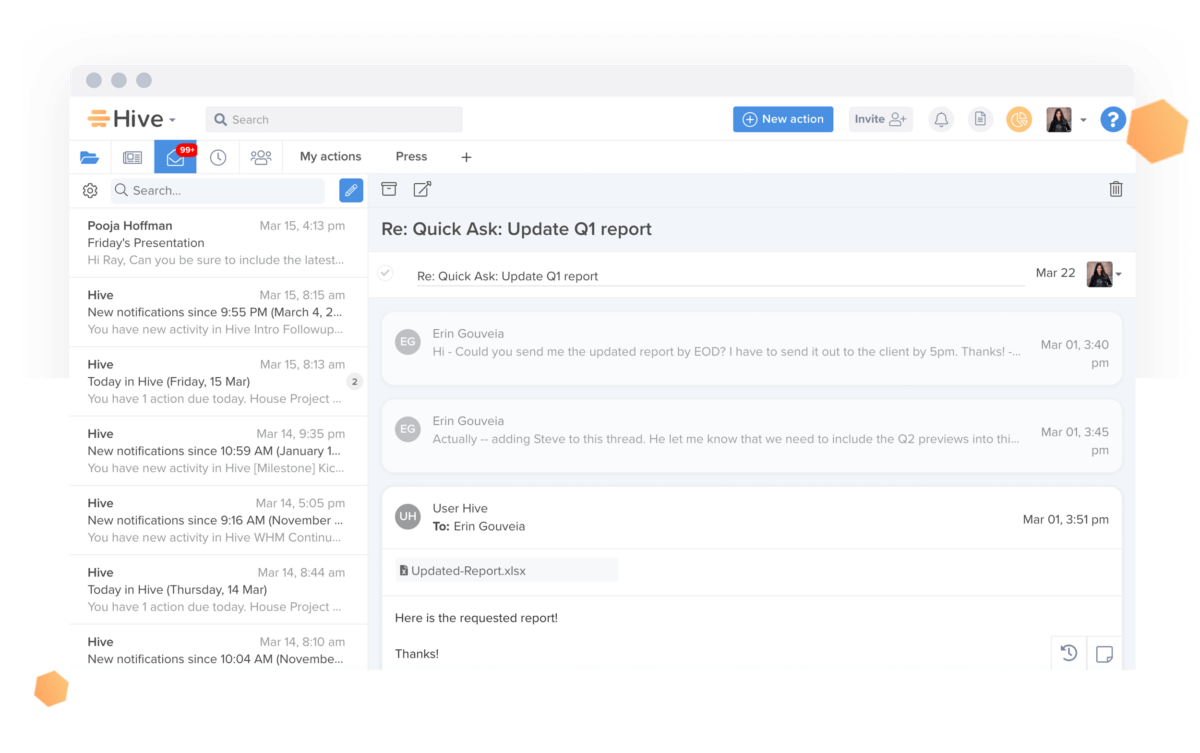Switch to the Press tab
The image size is (1200, 753).
click(x=411, y=157)
